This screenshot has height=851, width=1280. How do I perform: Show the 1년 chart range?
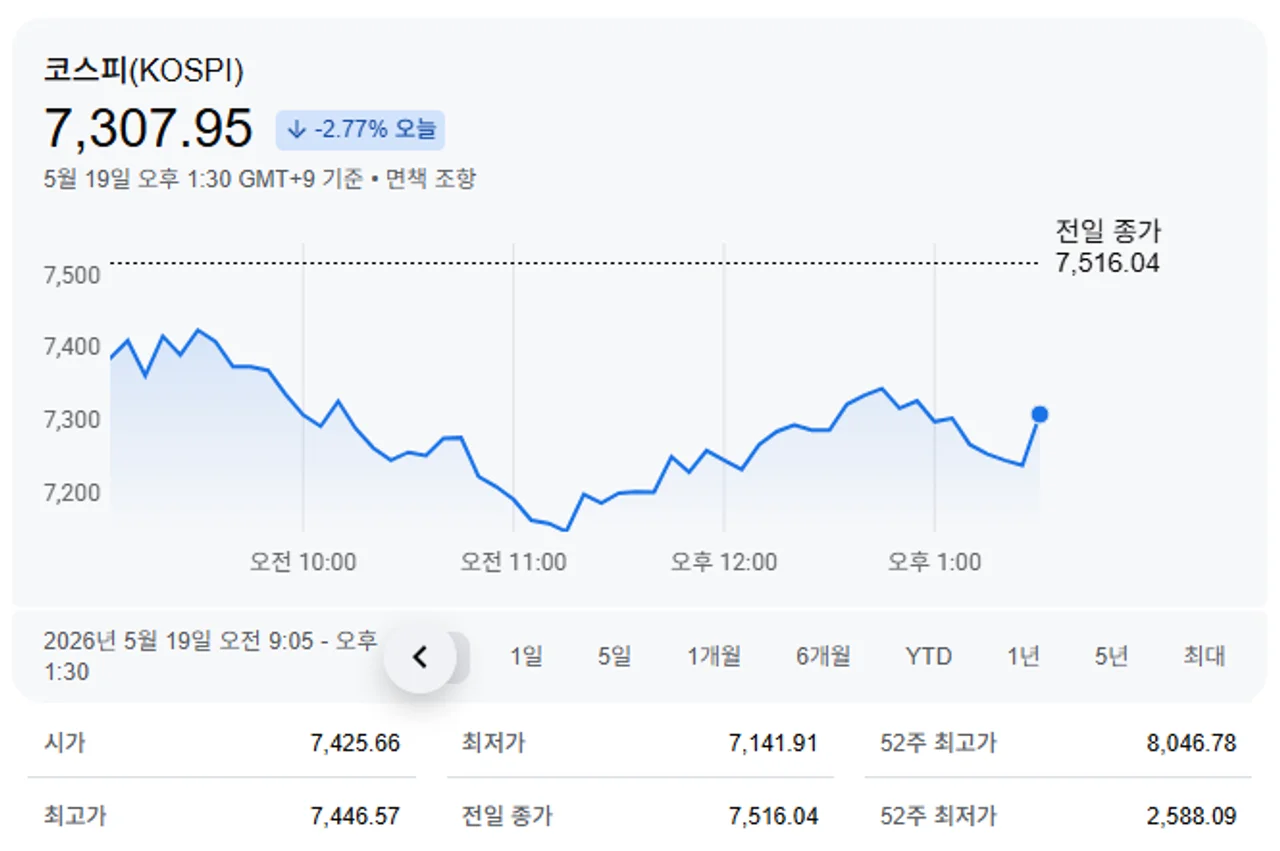coord(1023,657)
